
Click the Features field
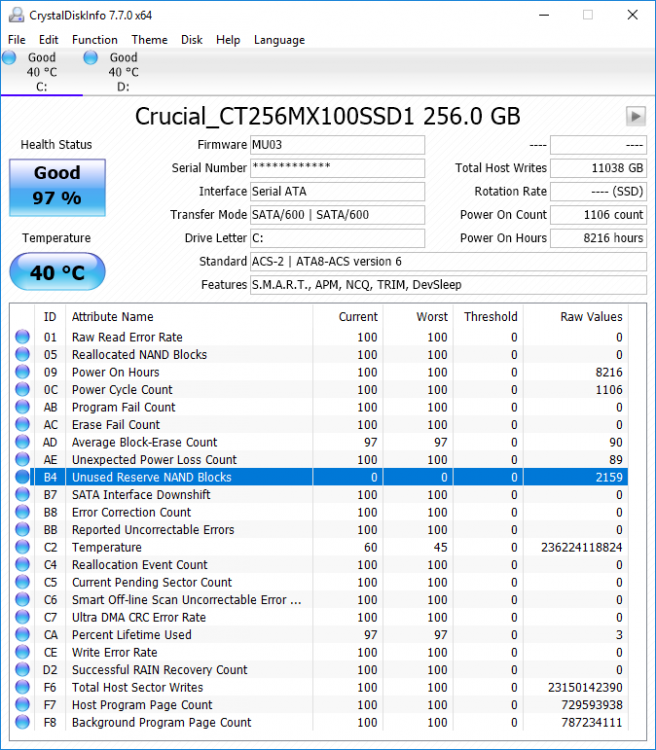tap(448, 285)
